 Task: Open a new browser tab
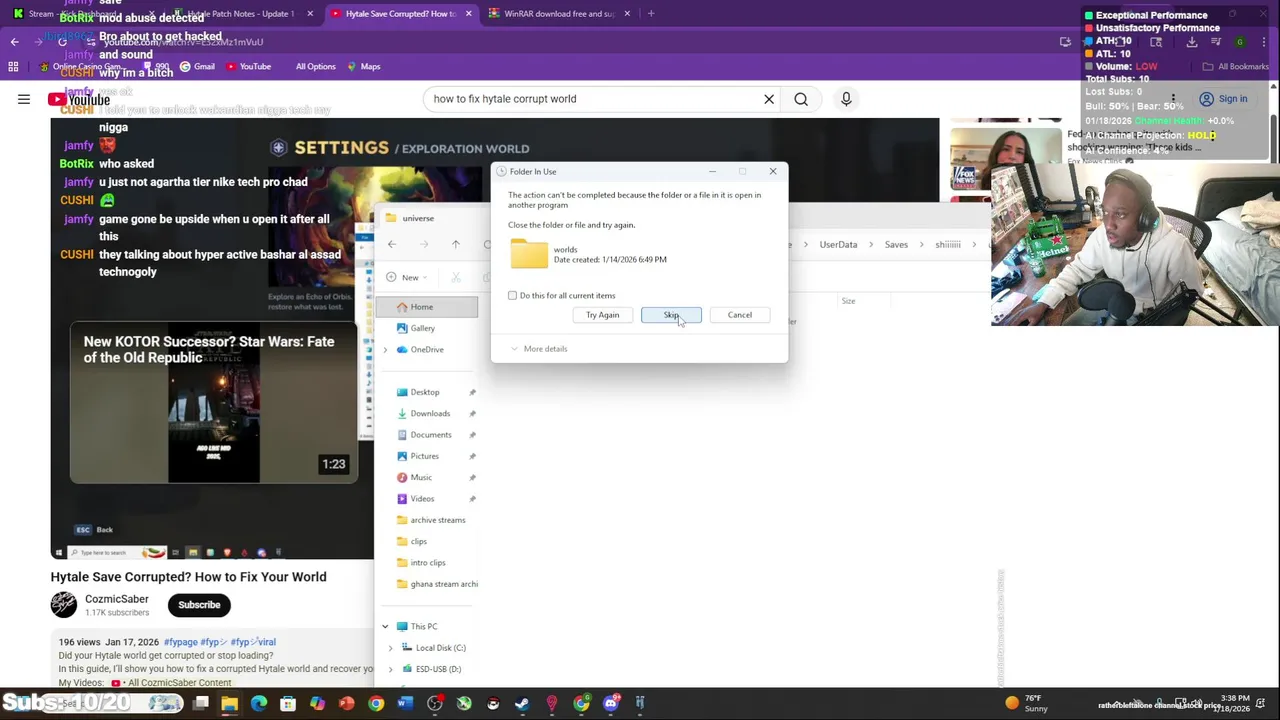[651, 14]
